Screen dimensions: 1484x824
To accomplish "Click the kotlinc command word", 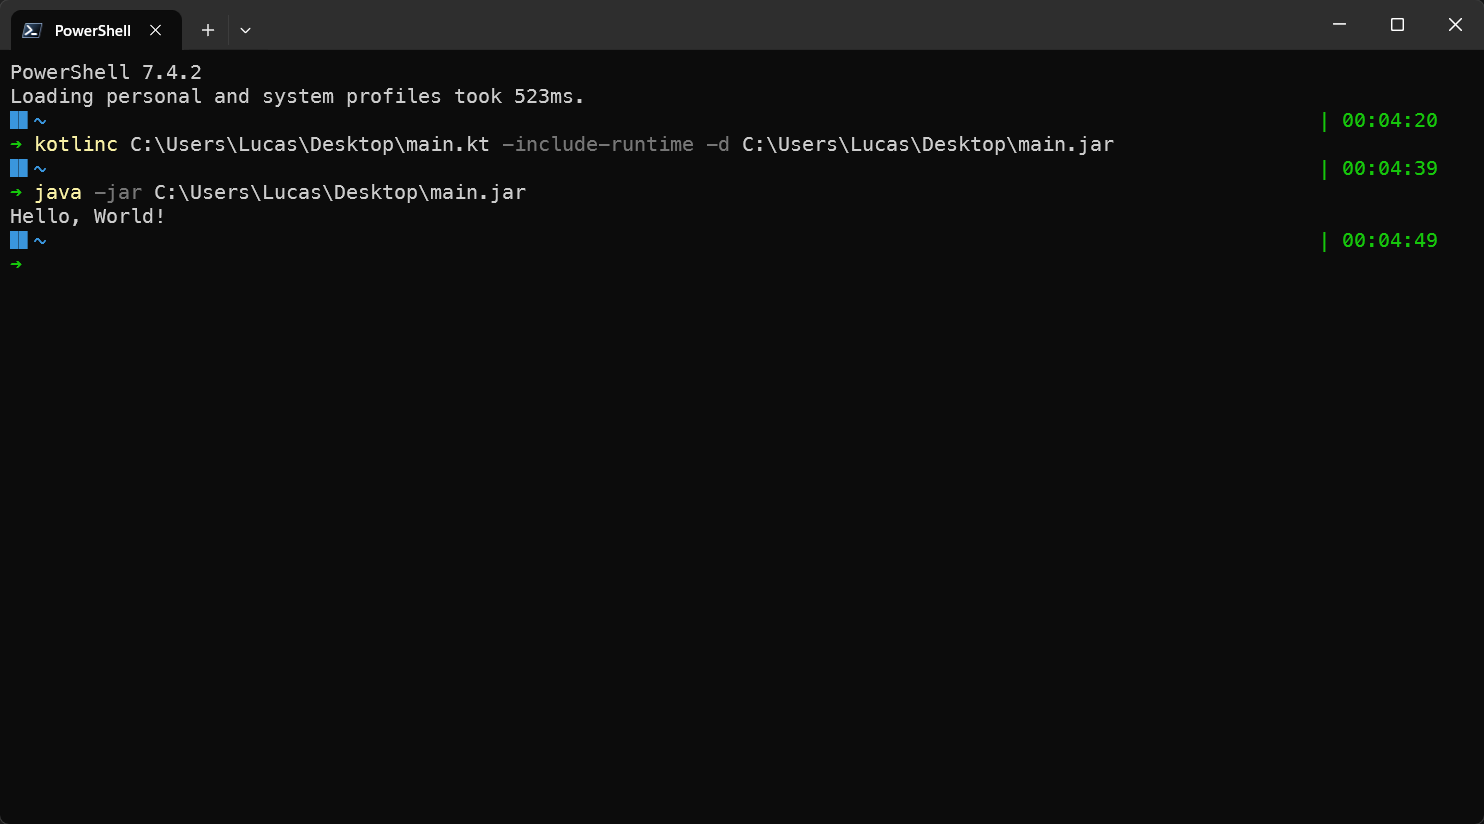I will coord(76,144).
